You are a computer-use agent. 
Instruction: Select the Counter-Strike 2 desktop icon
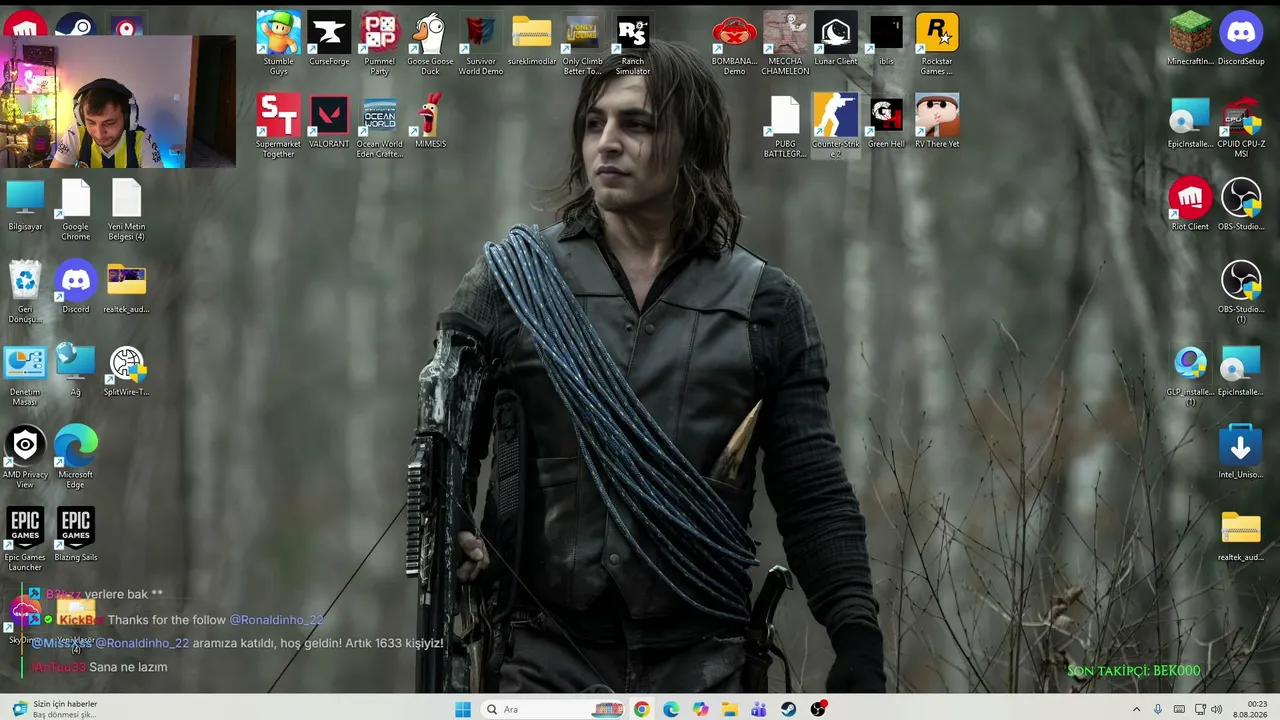coord(836,126)
